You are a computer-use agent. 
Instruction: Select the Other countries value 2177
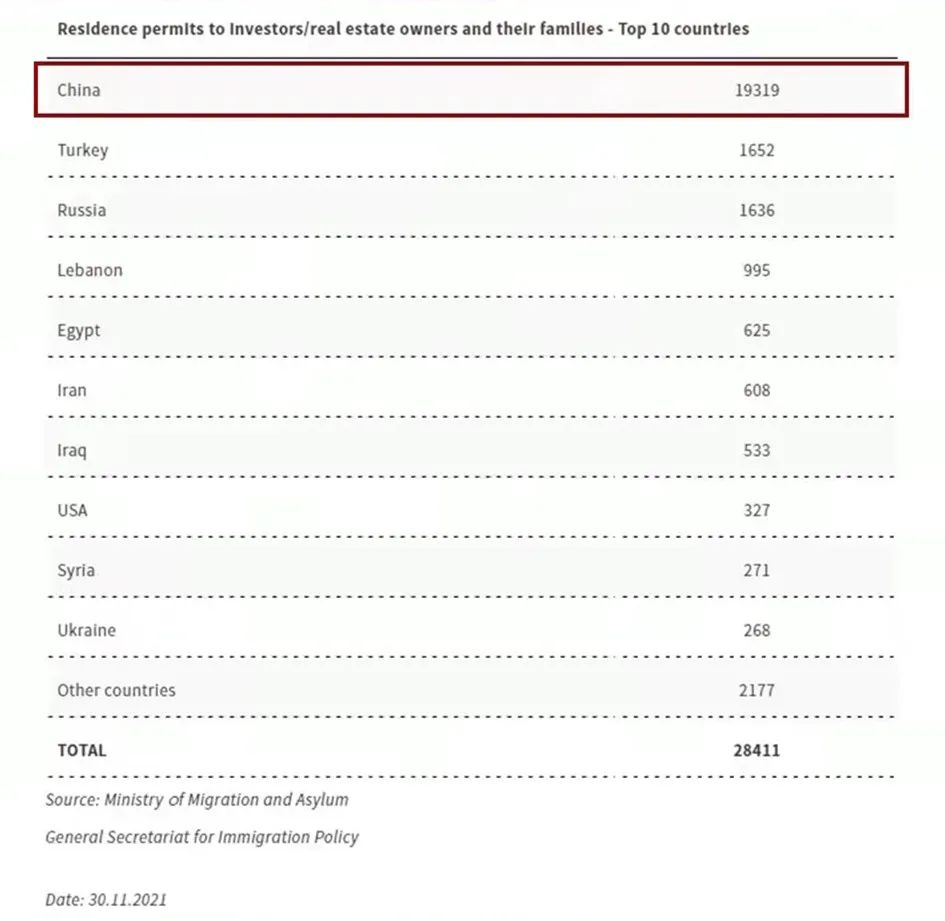[x=756, y=690]
